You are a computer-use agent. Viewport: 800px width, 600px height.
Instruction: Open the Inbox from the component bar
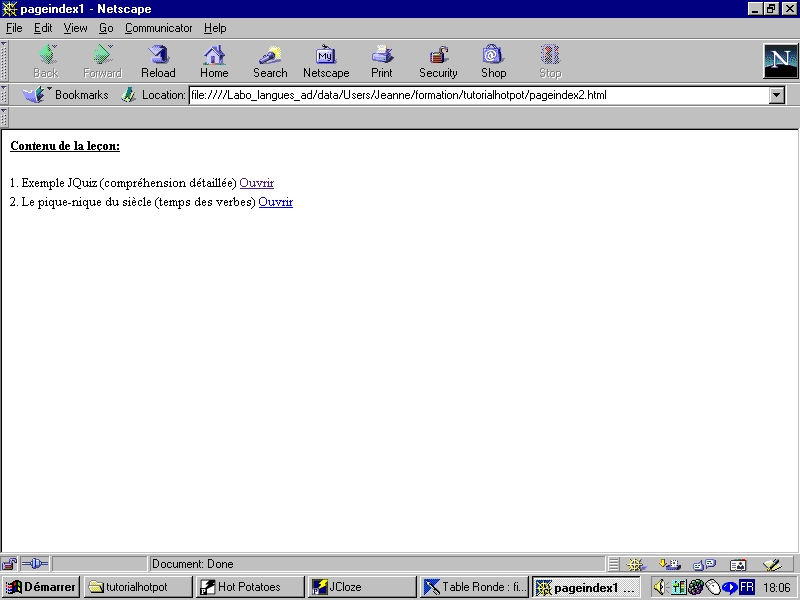click(x=669, y=564)
